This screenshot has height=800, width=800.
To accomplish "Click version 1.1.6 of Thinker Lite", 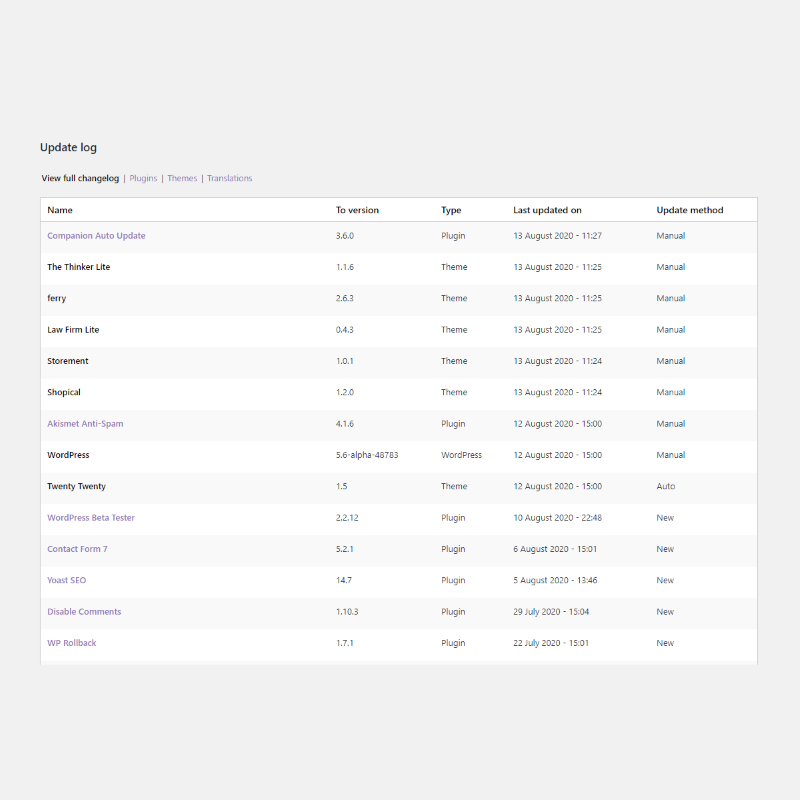I will click(x=345, y=267).
